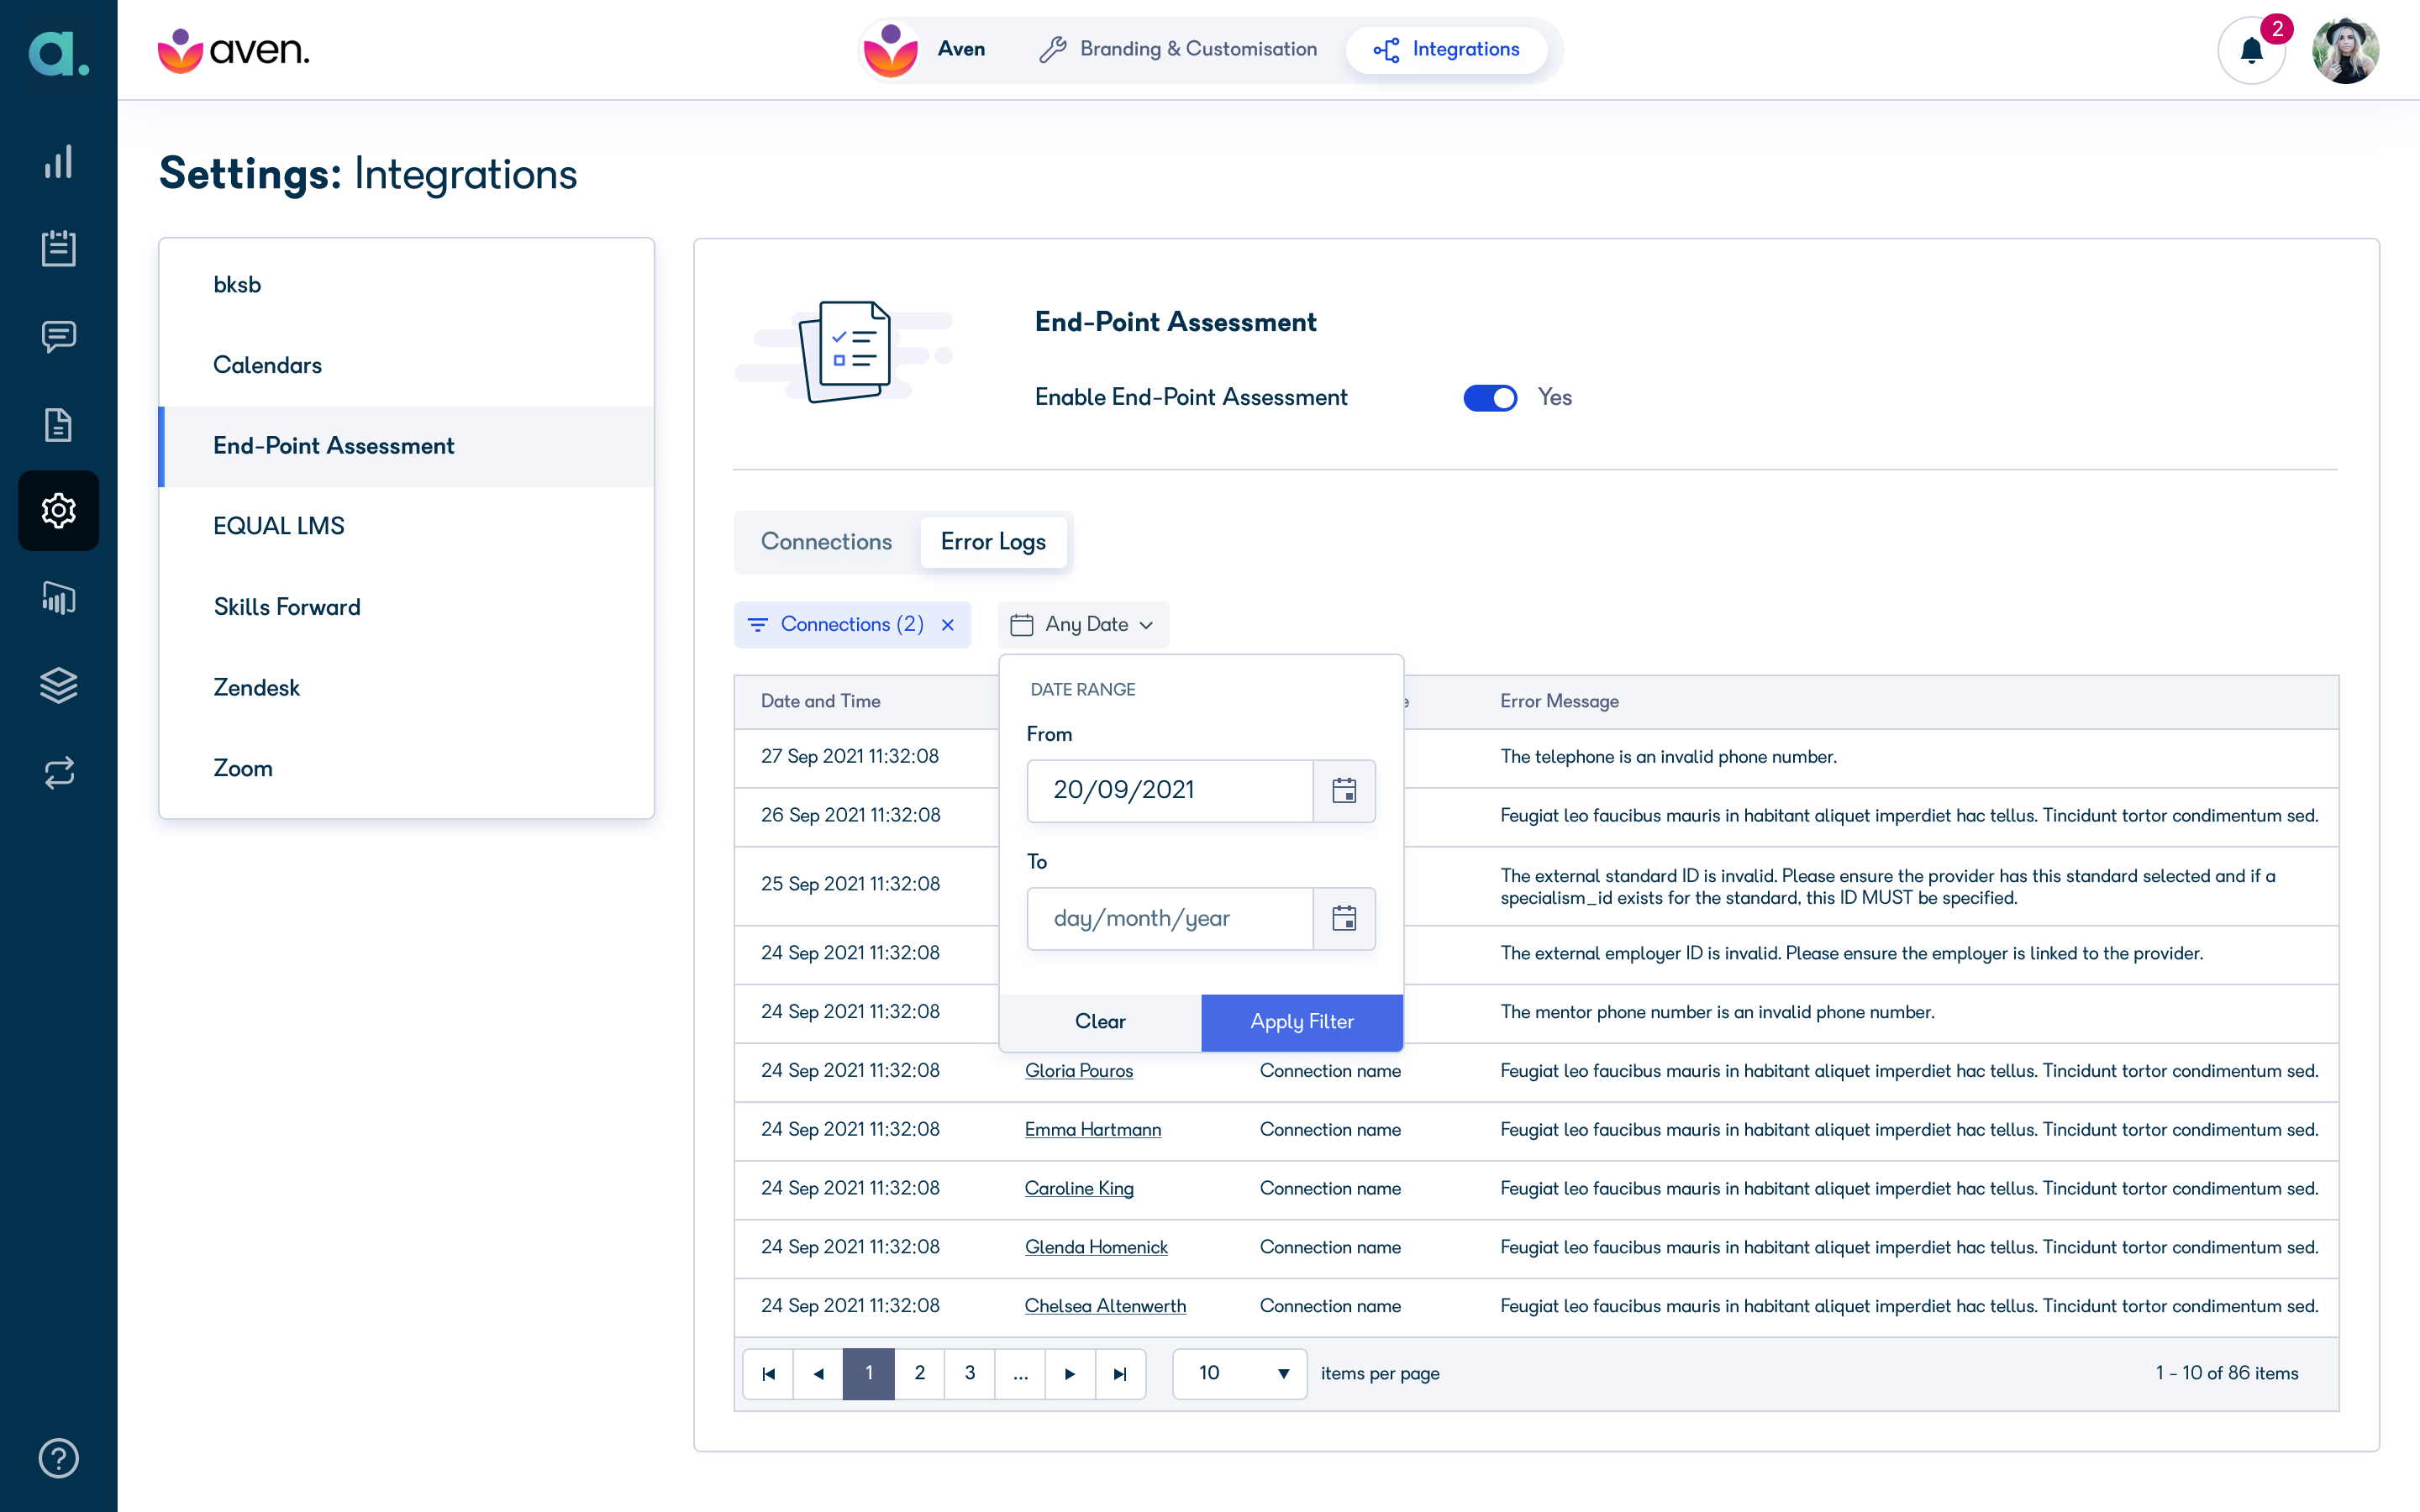Screen dimensions: 2420x1512
Task: Go to the next page arrow
Action: (1070, 1373)
